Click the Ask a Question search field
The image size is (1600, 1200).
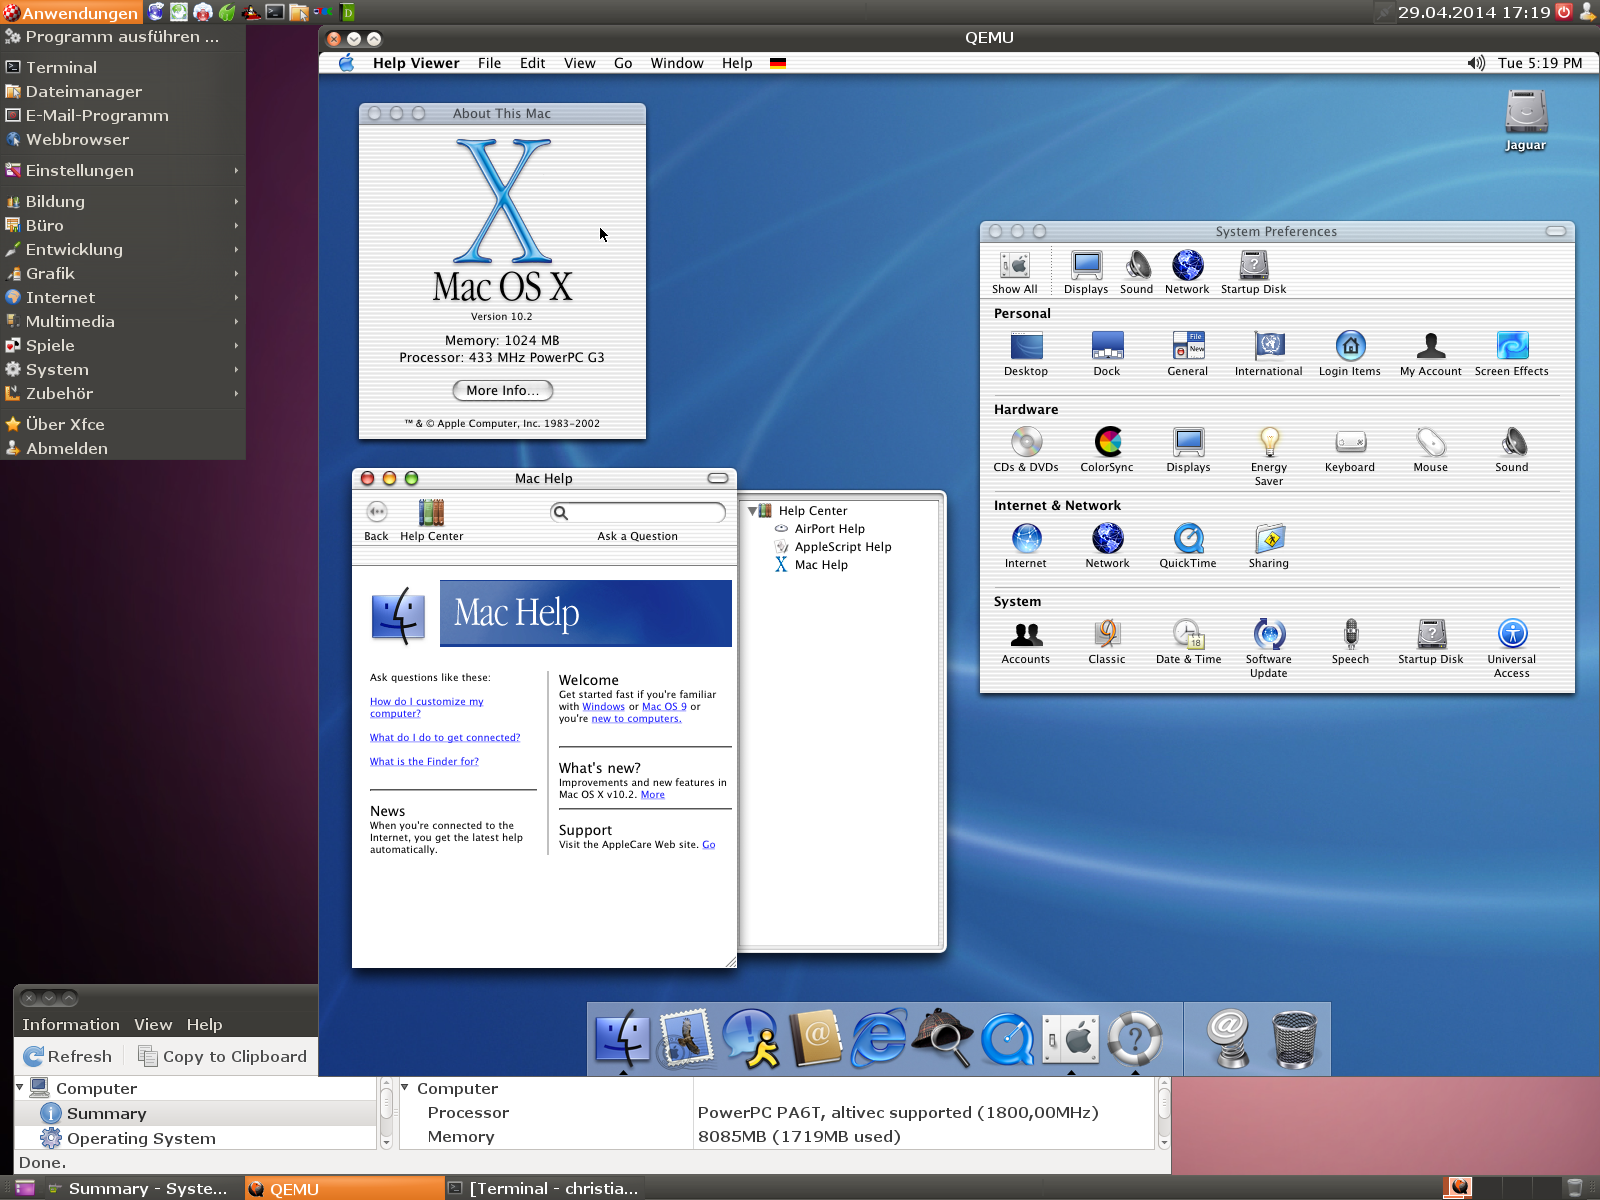pyautogui.click(x=645, y=513)
